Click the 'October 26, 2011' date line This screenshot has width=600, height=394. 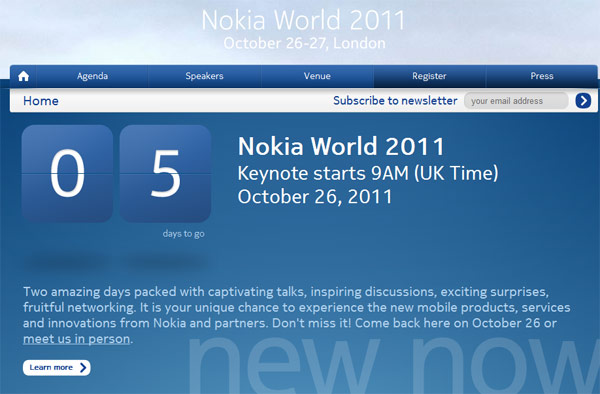[x=315, y=197]
